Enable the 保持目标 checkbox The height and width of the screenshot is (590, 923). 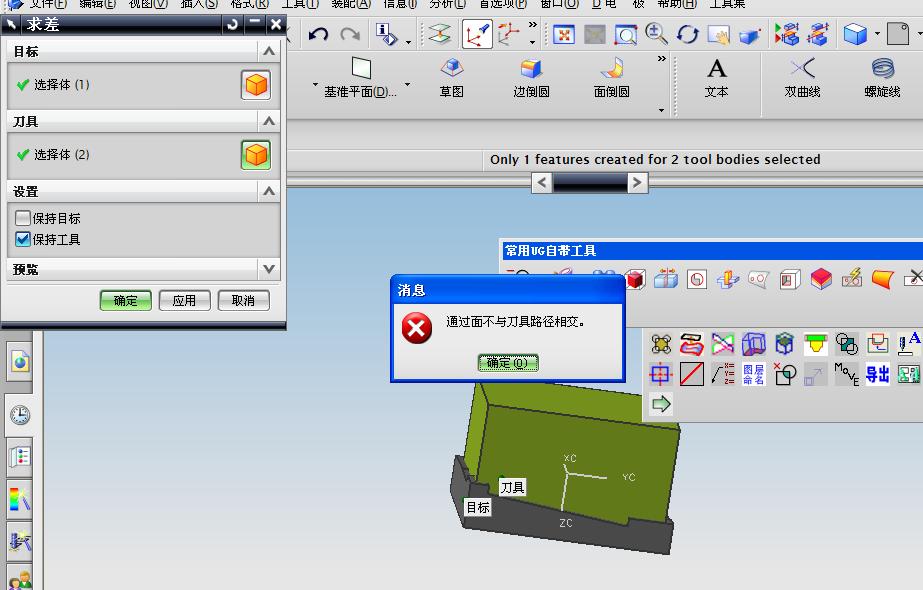pos(23,218)
